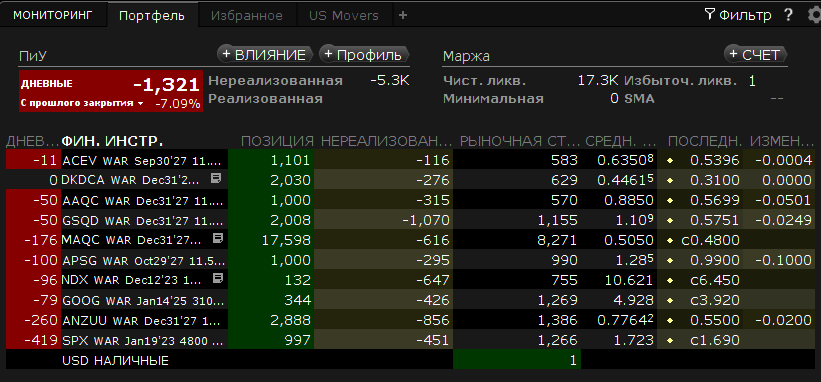This screenshot has height=382, width=821.
Task: Click yellow diamond marker in SPX row
Action: (670, 340)
